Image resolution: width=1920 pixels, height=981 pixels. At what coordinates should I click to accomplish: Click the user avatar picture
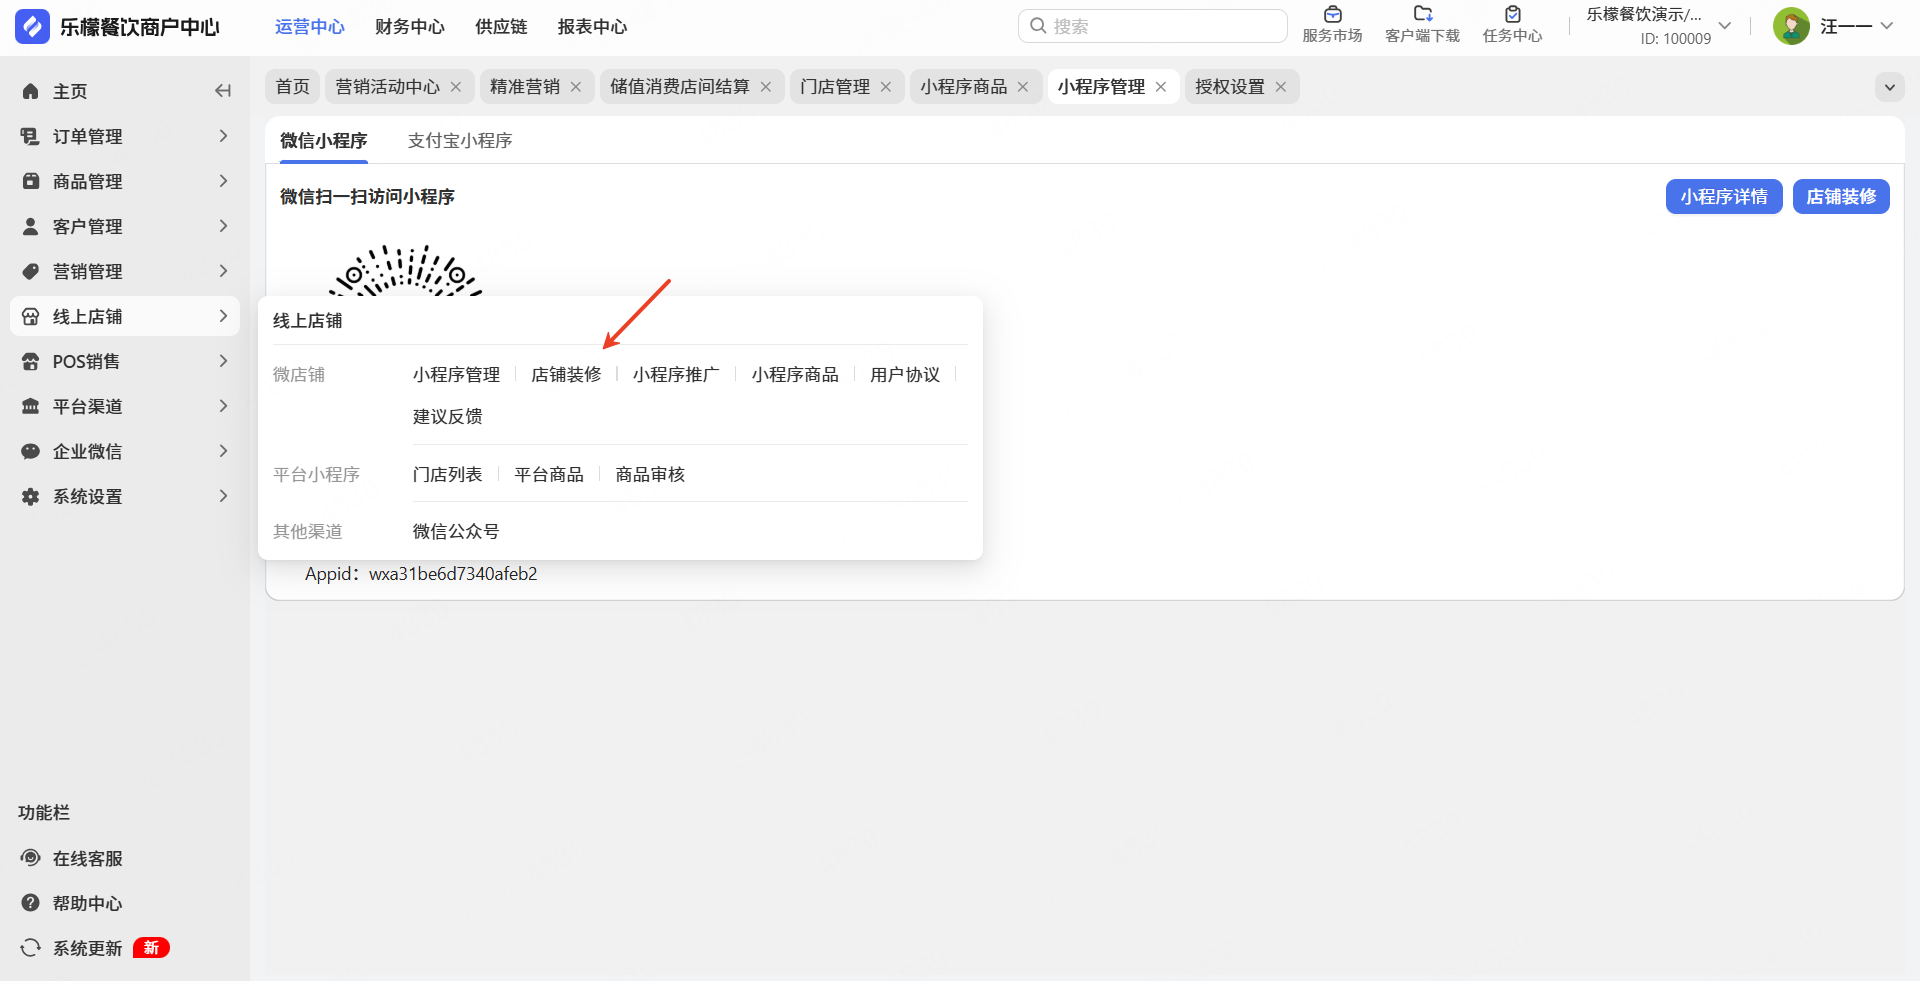pos(1791,26)
